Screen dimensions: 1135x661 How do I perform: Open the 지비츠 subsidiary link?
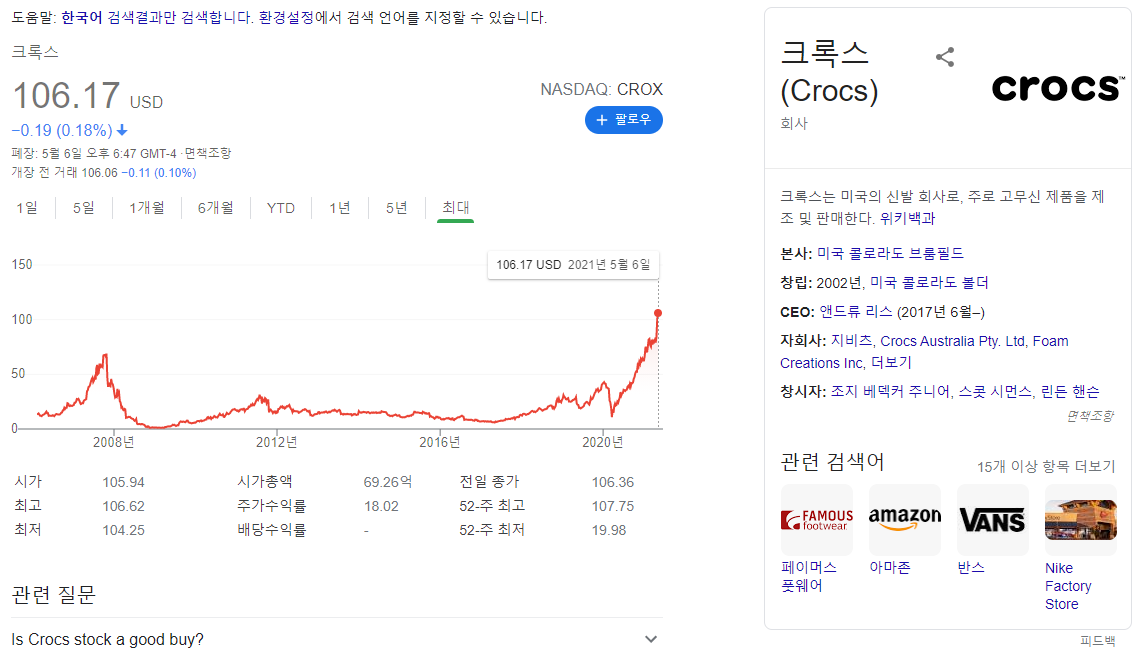coord(851,341)
